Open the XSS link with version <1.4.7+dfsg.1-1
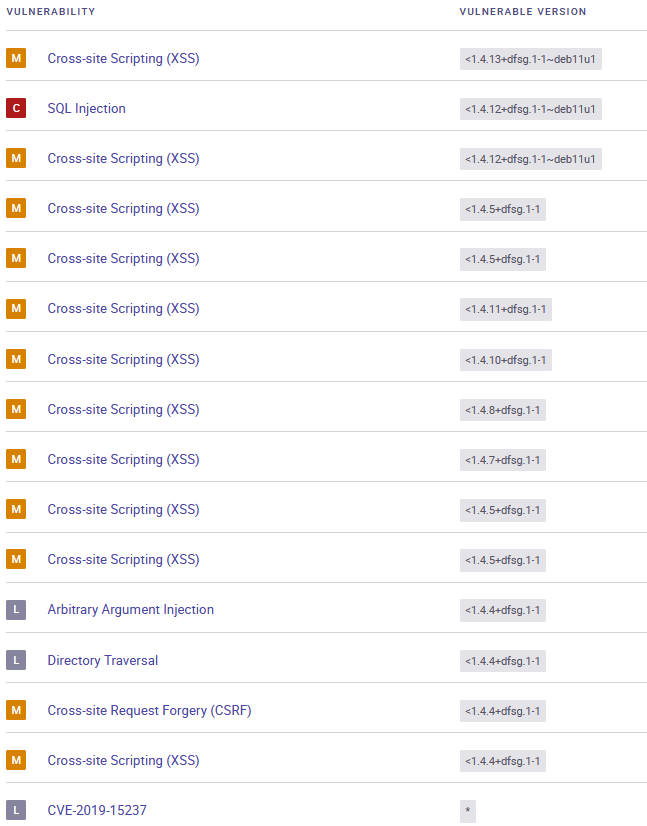The image size is (647, 826). pyautogui.click(x=123, y=459)
